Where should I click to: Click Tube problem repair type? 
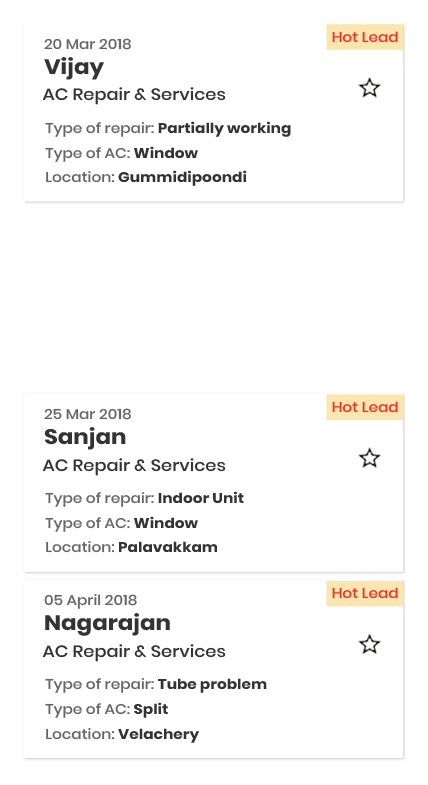coord(212,684)
